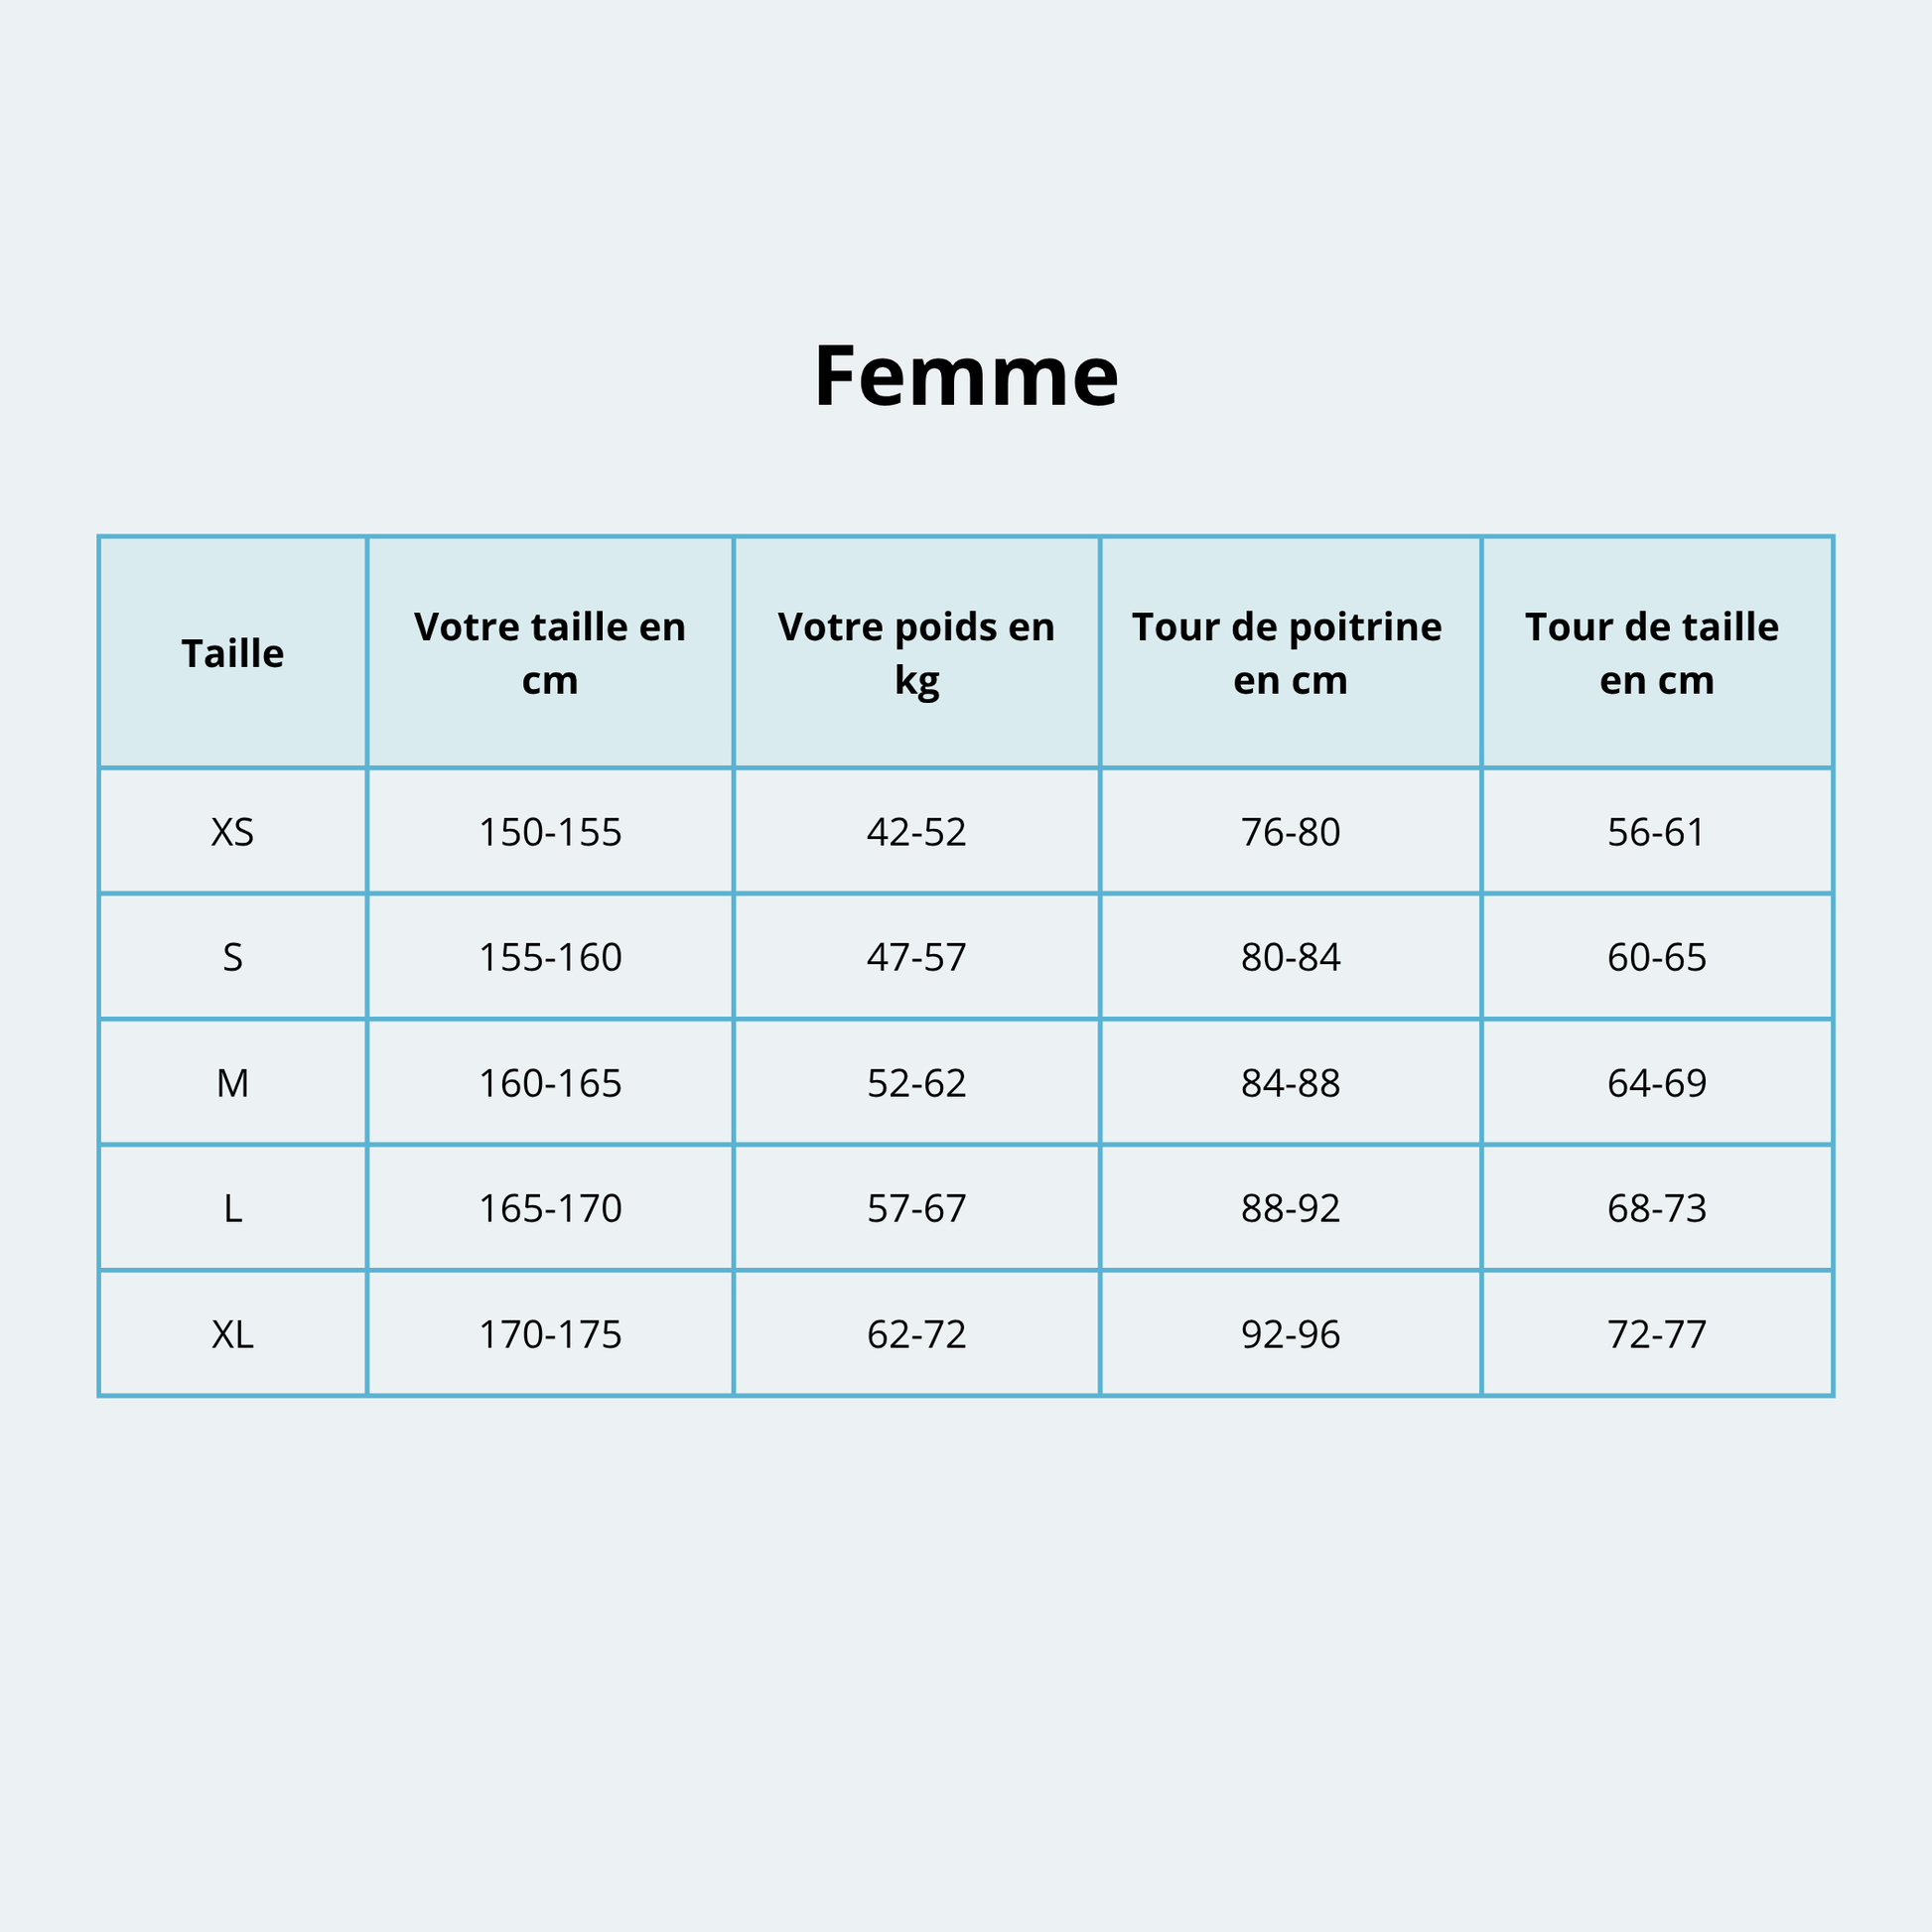Select the Tour de poitrine header

pos(1290,653)
